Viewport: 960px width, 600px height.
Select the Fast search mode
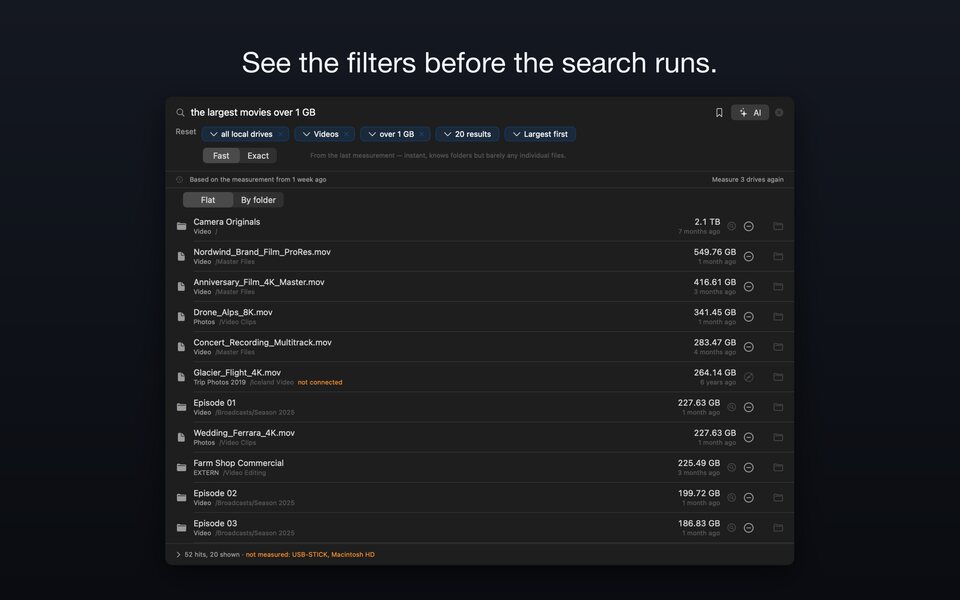221,156
